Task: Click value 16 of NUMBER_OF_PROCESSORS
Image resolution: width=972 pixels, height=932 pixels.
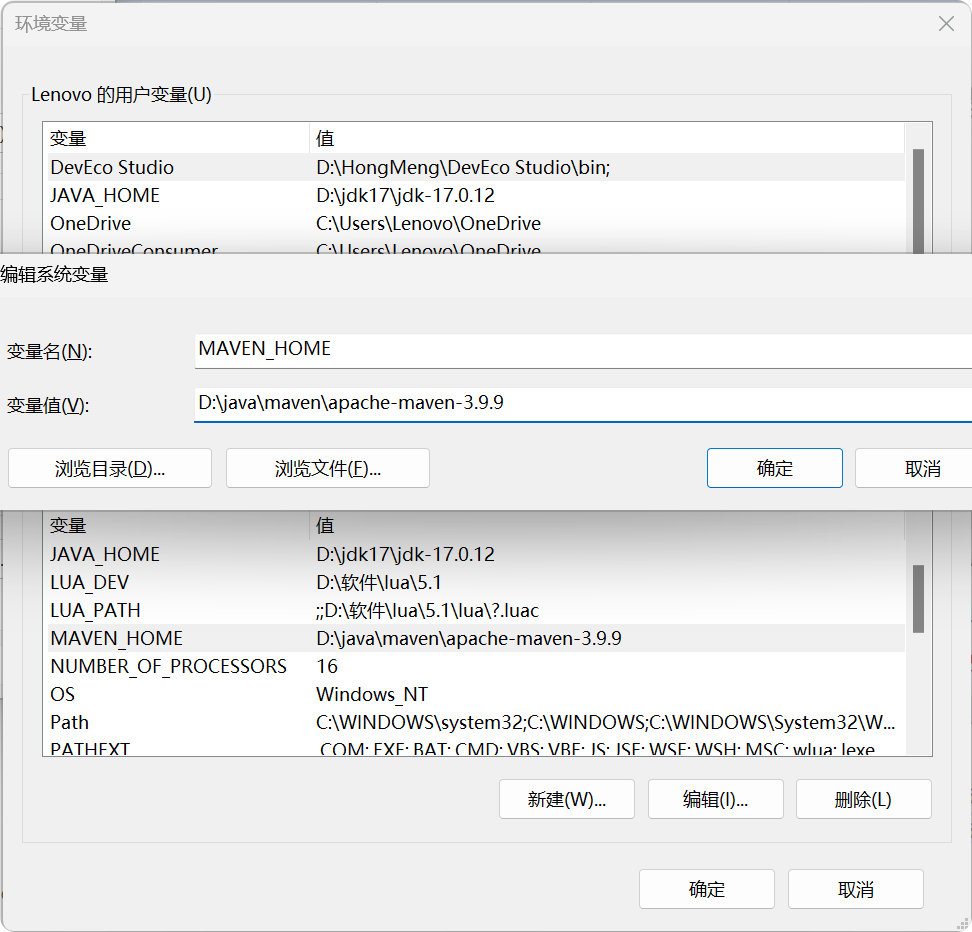Action: tap(327, 666)
